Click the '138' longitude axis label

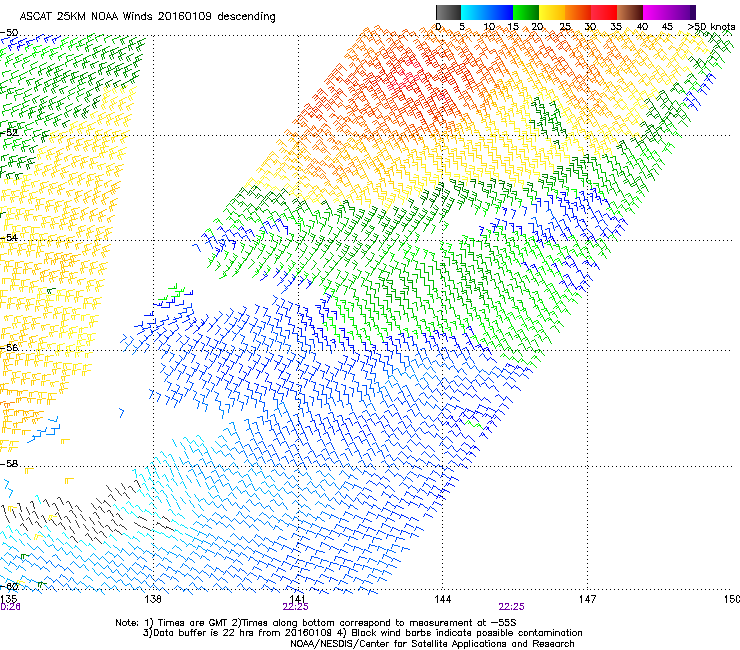point(153,599)
